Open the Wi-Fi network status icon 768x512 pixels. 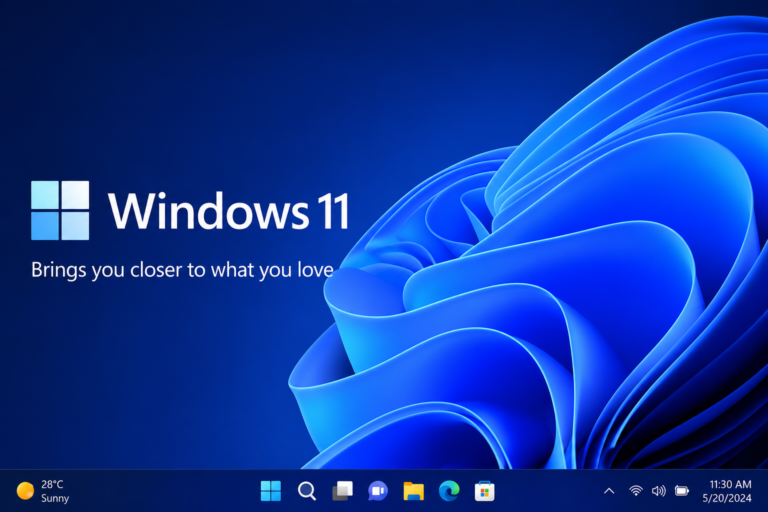[636, 490]
